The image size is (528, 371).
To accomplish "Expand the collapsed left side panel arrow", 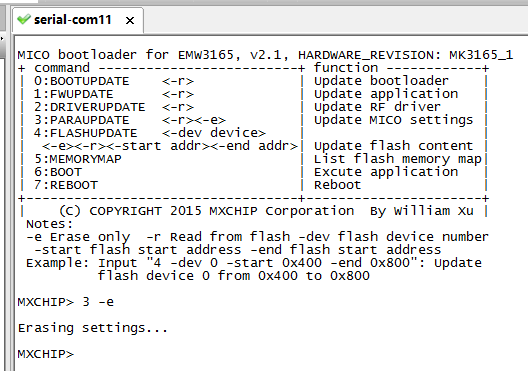I will (x=2, y=38).
